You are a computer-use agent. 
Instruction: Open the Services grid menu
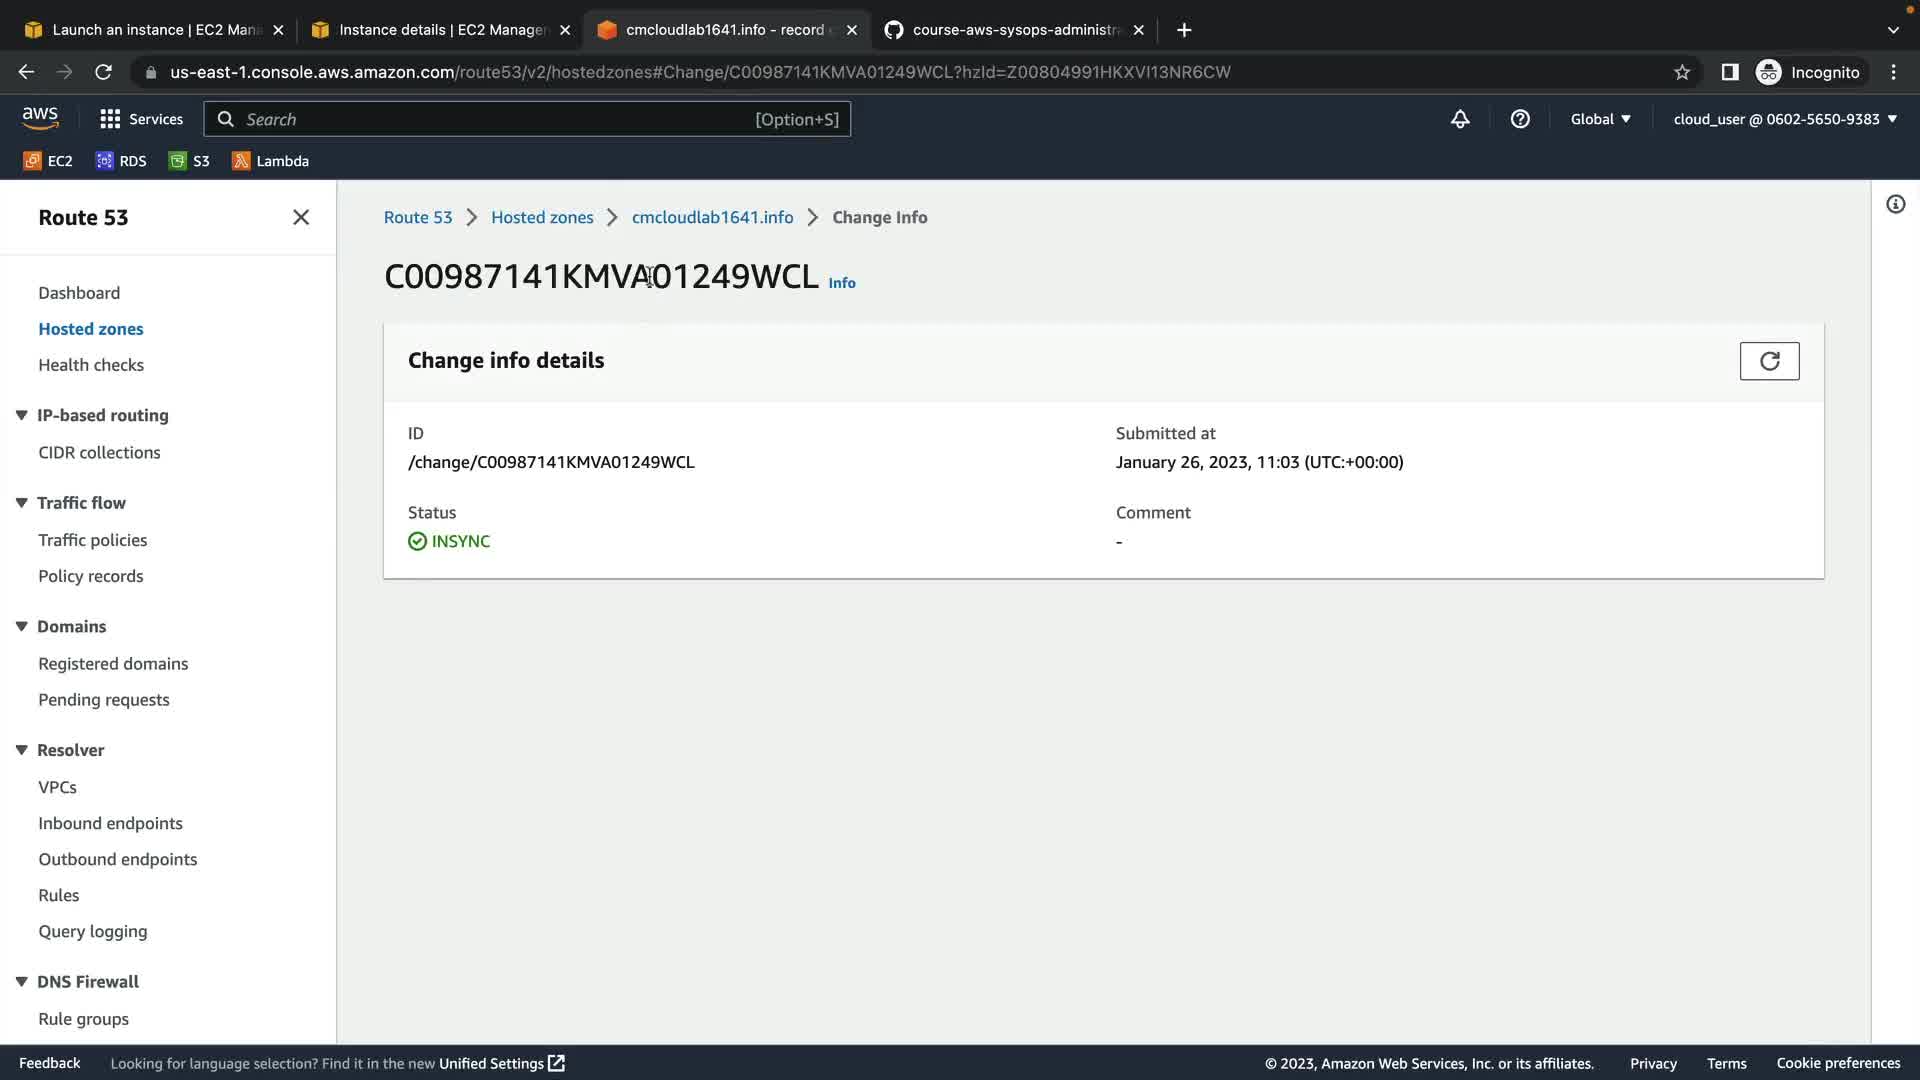click(141, 119)
